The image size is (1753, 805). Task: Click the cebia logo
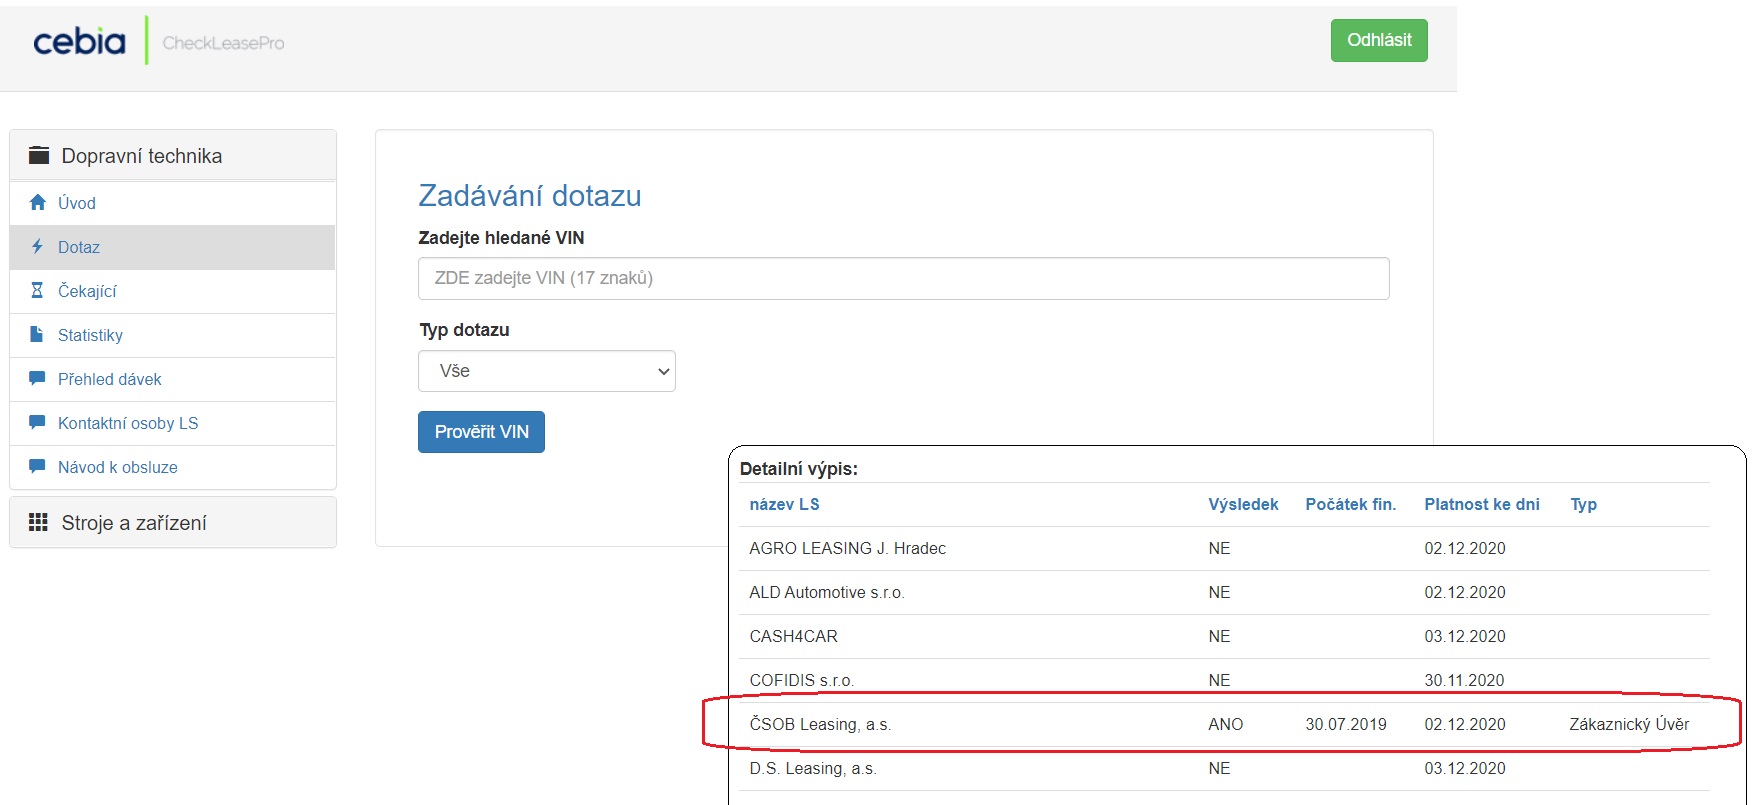(79, 42)
